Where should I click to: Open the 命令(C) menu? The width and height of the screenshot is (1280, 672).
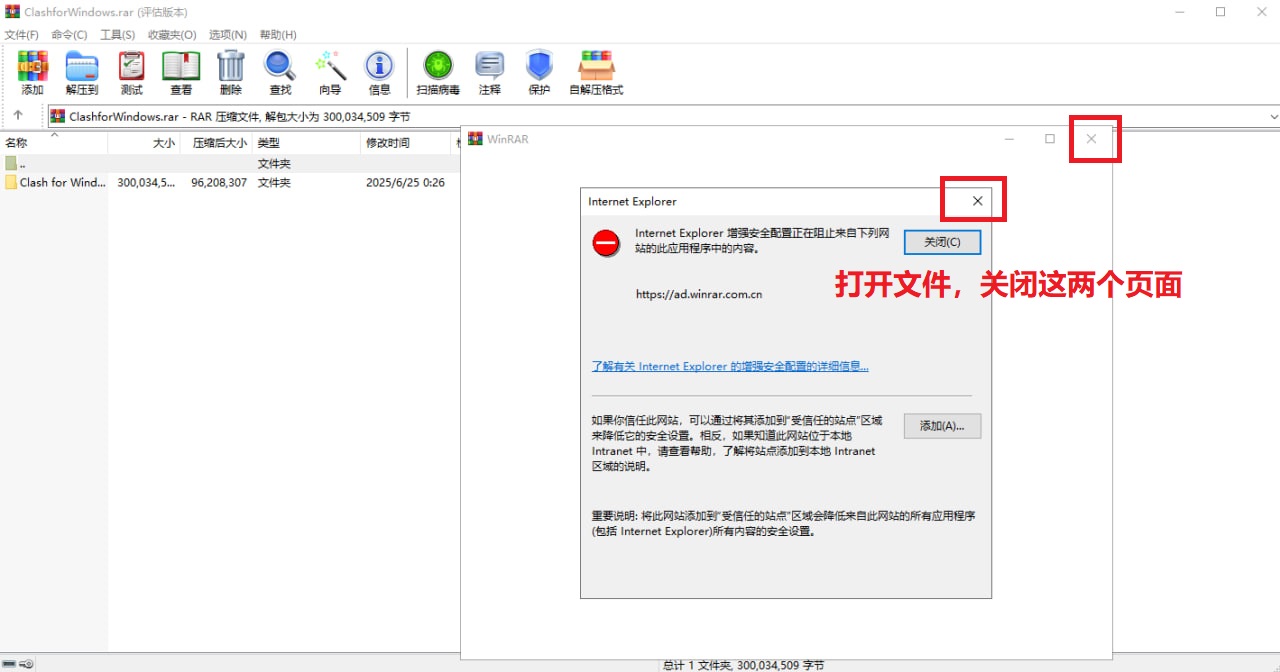[69, 35]
